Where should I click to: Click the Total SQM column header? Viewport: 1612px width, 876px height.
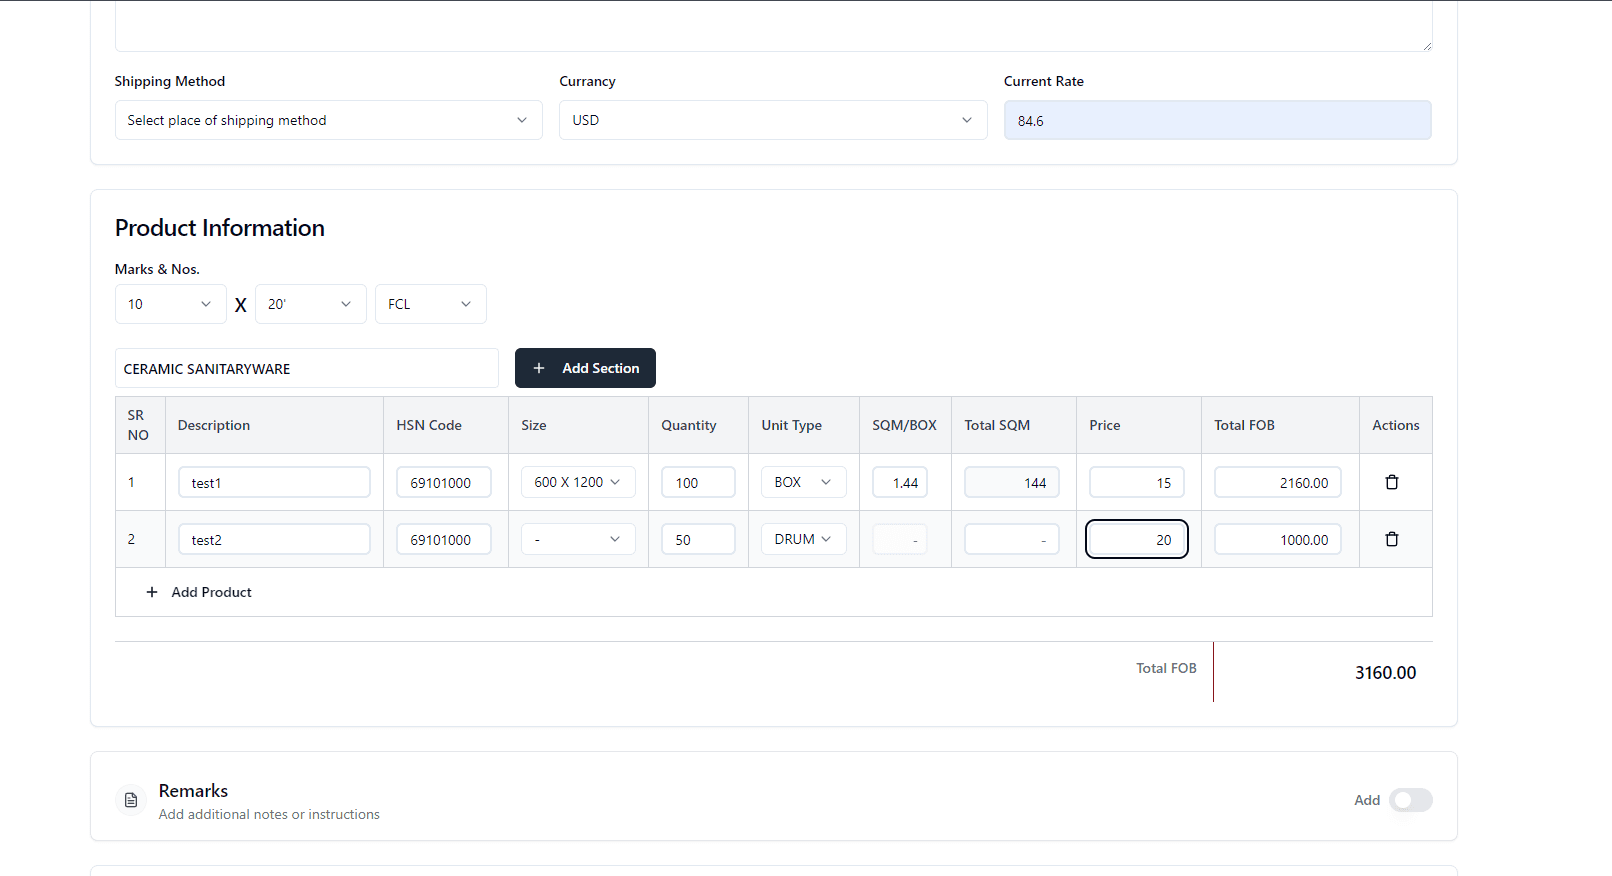(997, 425)
